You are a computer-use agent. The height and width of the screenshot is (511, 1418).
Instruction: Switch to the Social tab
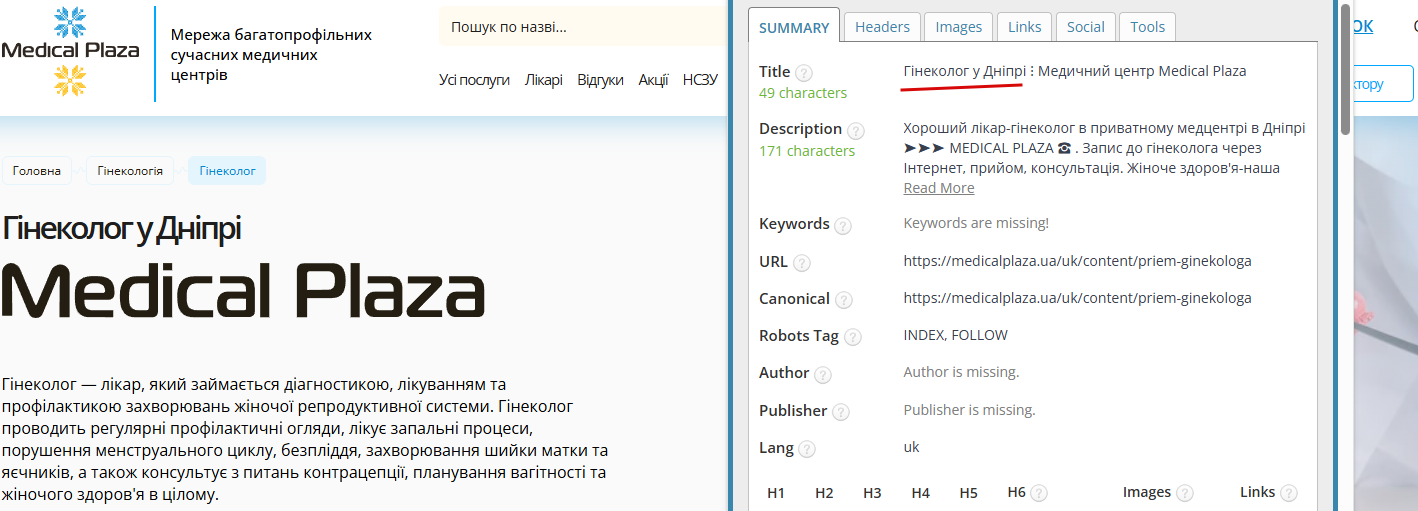click(x=1085, y=27)
